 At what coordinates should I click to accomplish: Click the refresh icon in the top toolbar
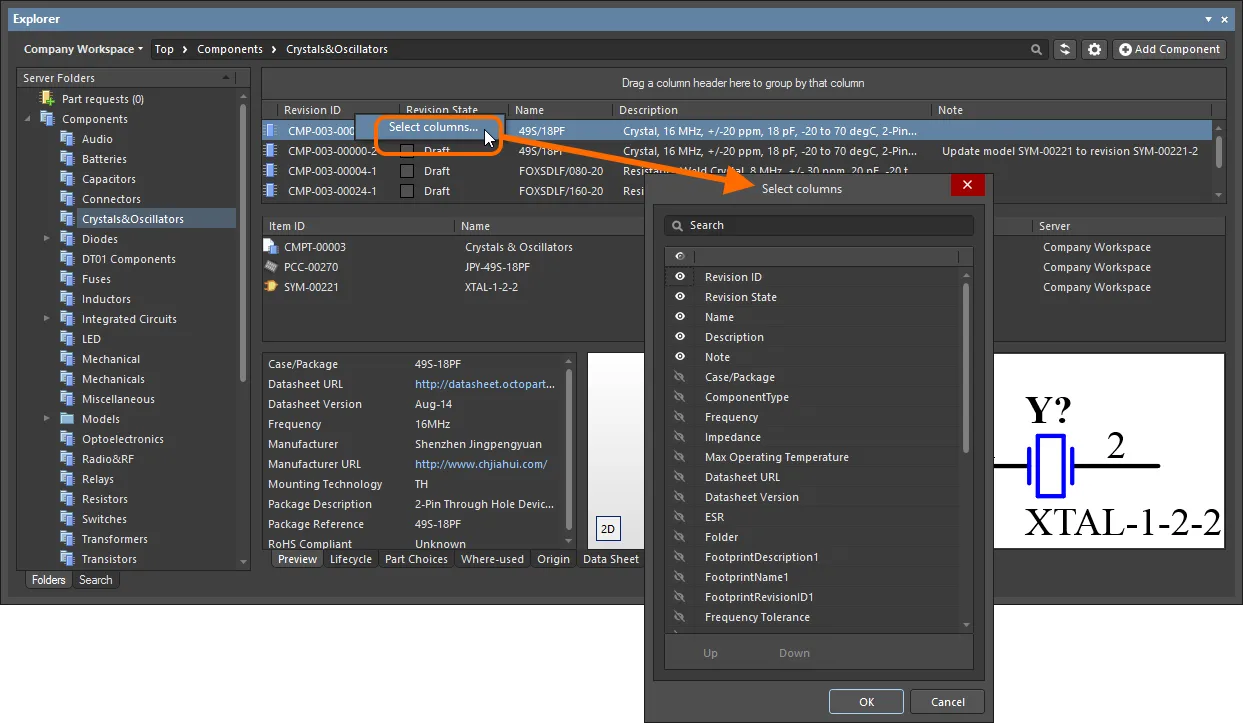1066,49
